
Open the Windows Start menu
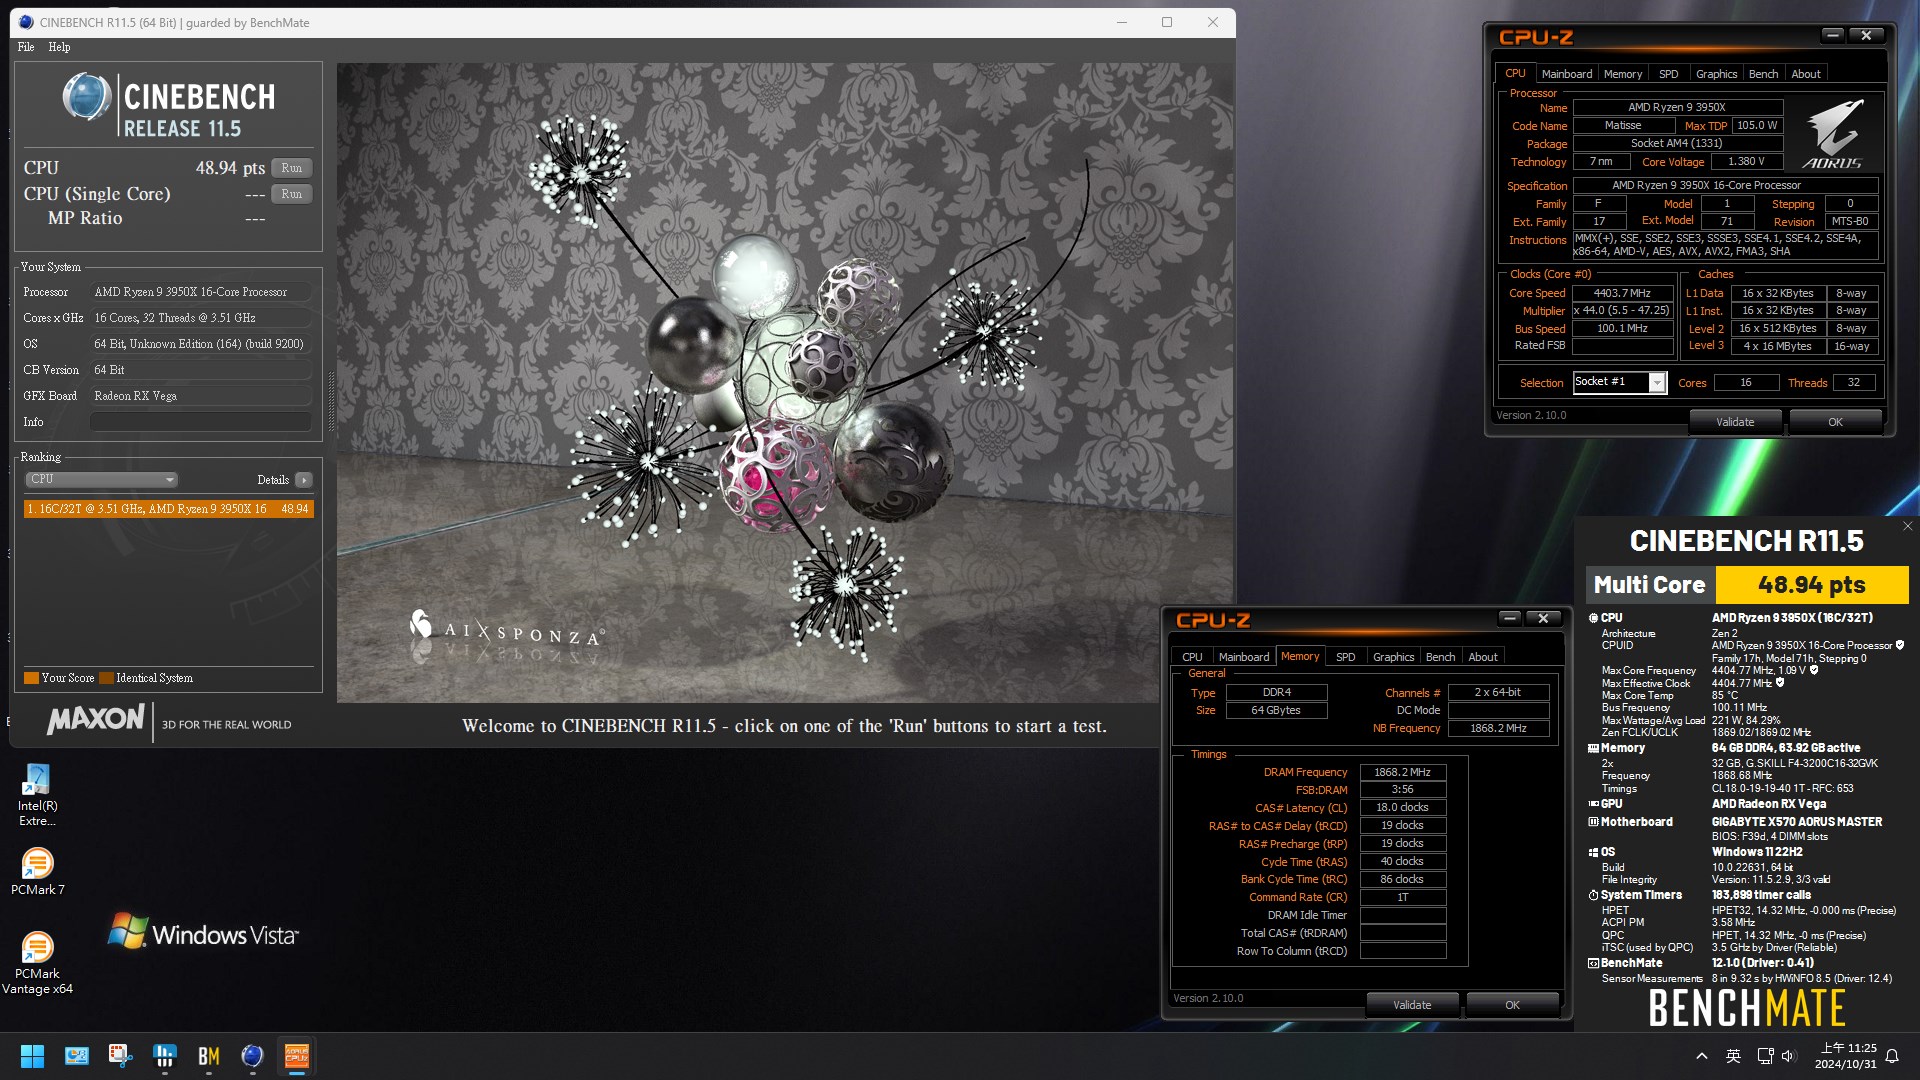(x=32, y=1056)
